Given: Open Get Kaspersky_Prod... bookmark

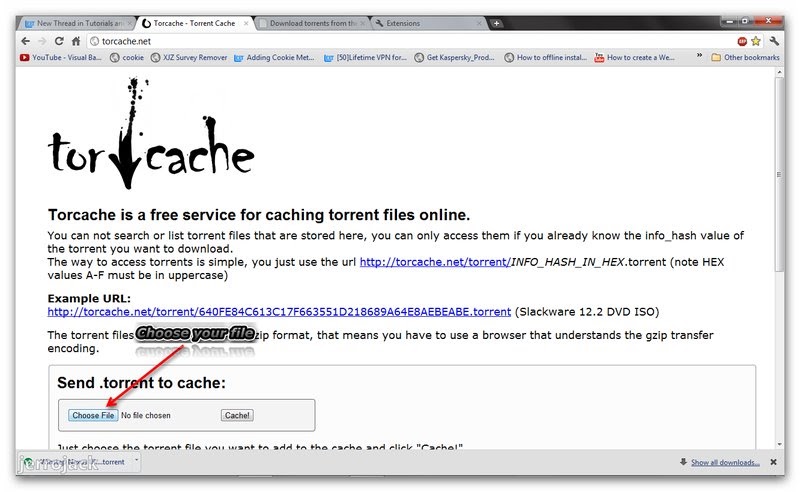Looking at the screenshot, I should (455, 58).
